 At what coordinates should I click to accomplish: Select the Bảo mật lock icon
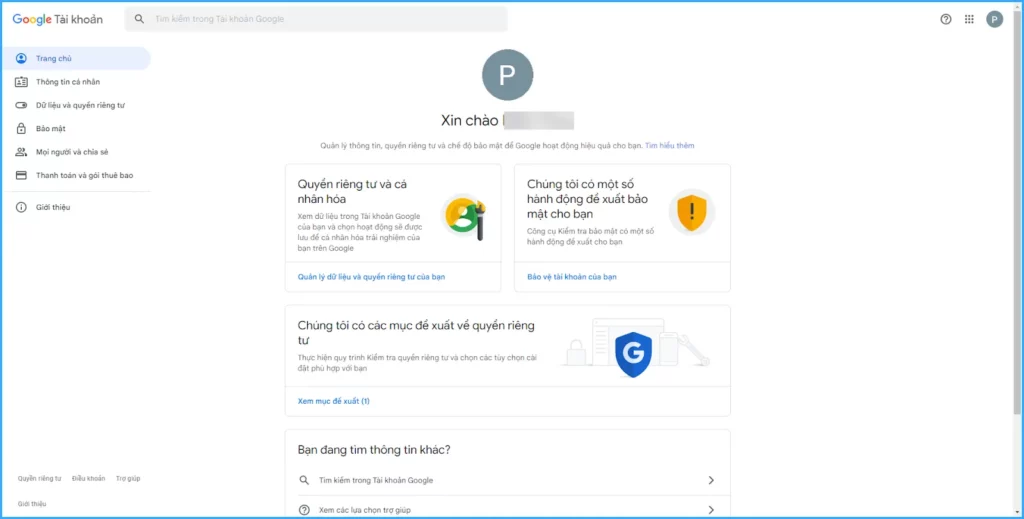coord(22,129)
